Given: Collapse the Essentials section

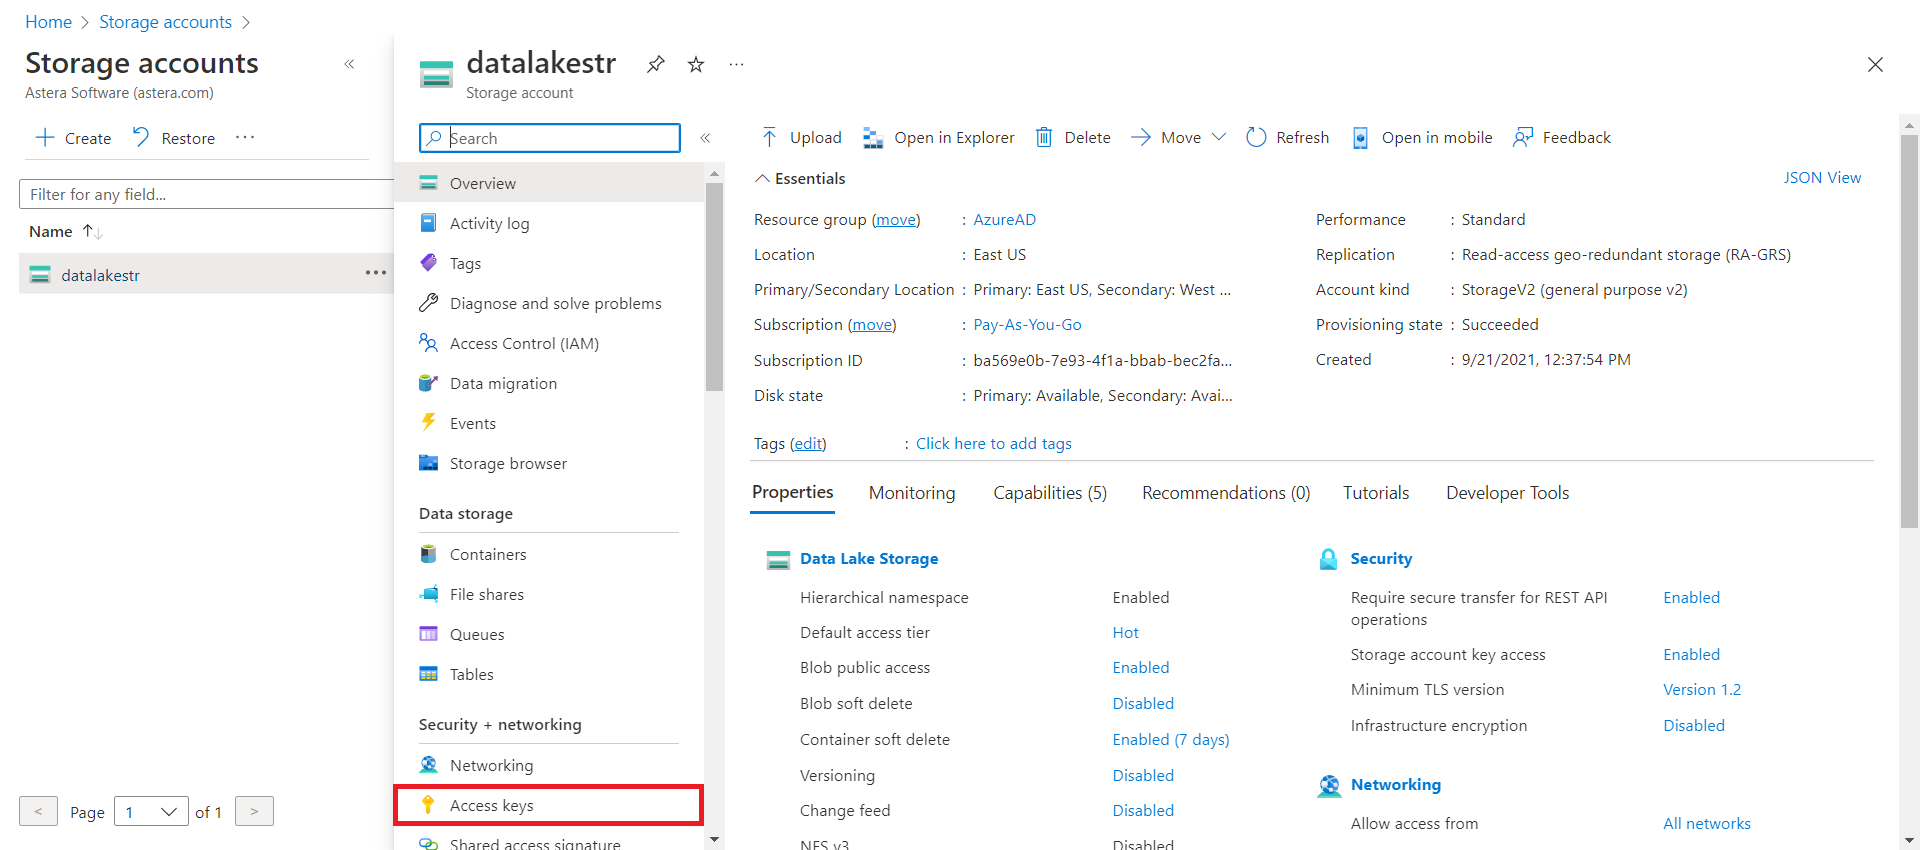Looking at the screenshot, I should [762, 178].
